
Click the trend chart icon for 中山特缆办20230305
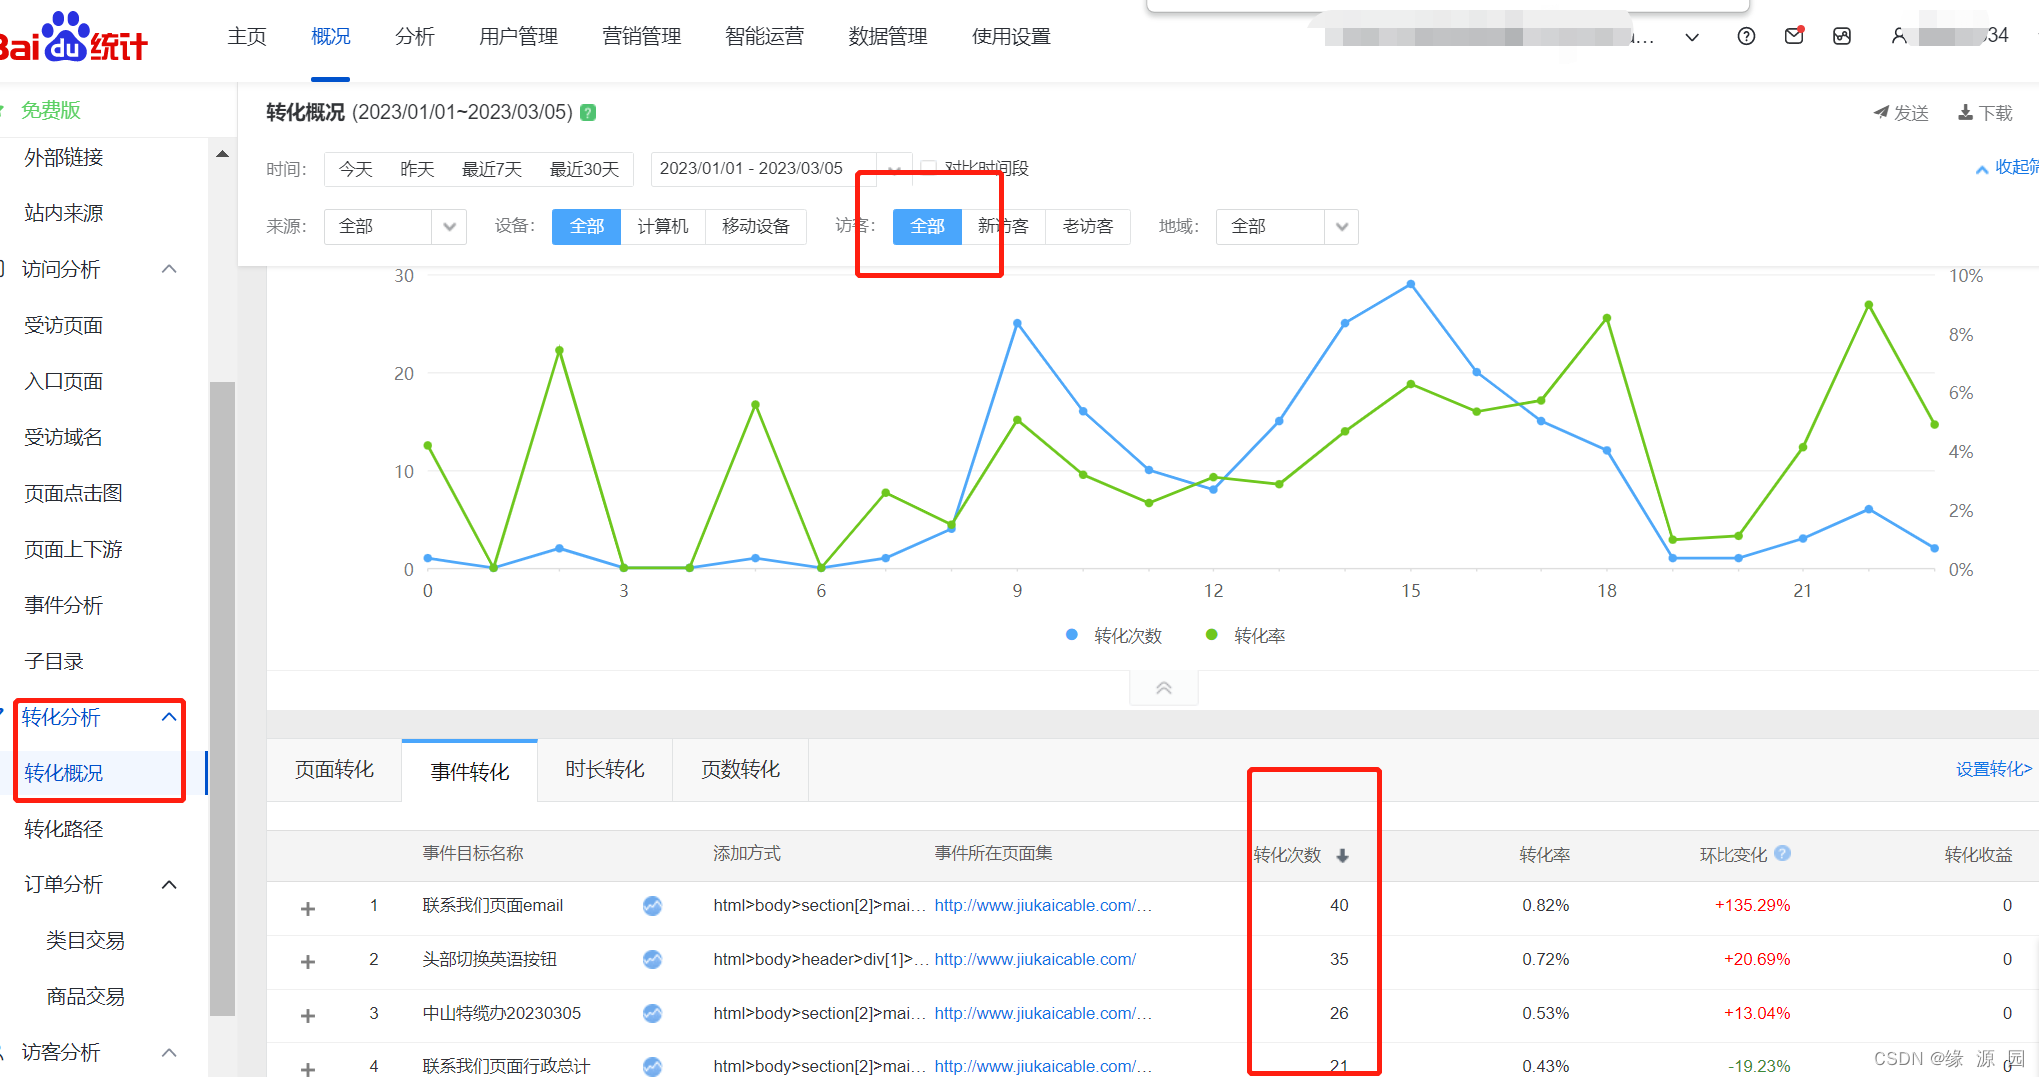pos(652,1014)
